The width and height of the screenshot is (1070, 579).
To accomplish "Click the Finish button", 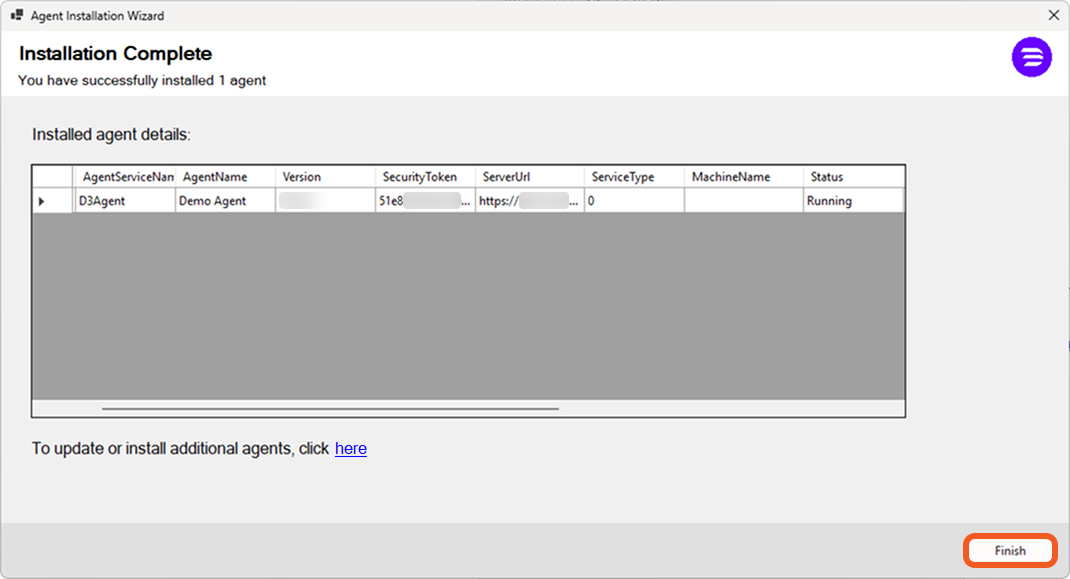I will 1010,550.
